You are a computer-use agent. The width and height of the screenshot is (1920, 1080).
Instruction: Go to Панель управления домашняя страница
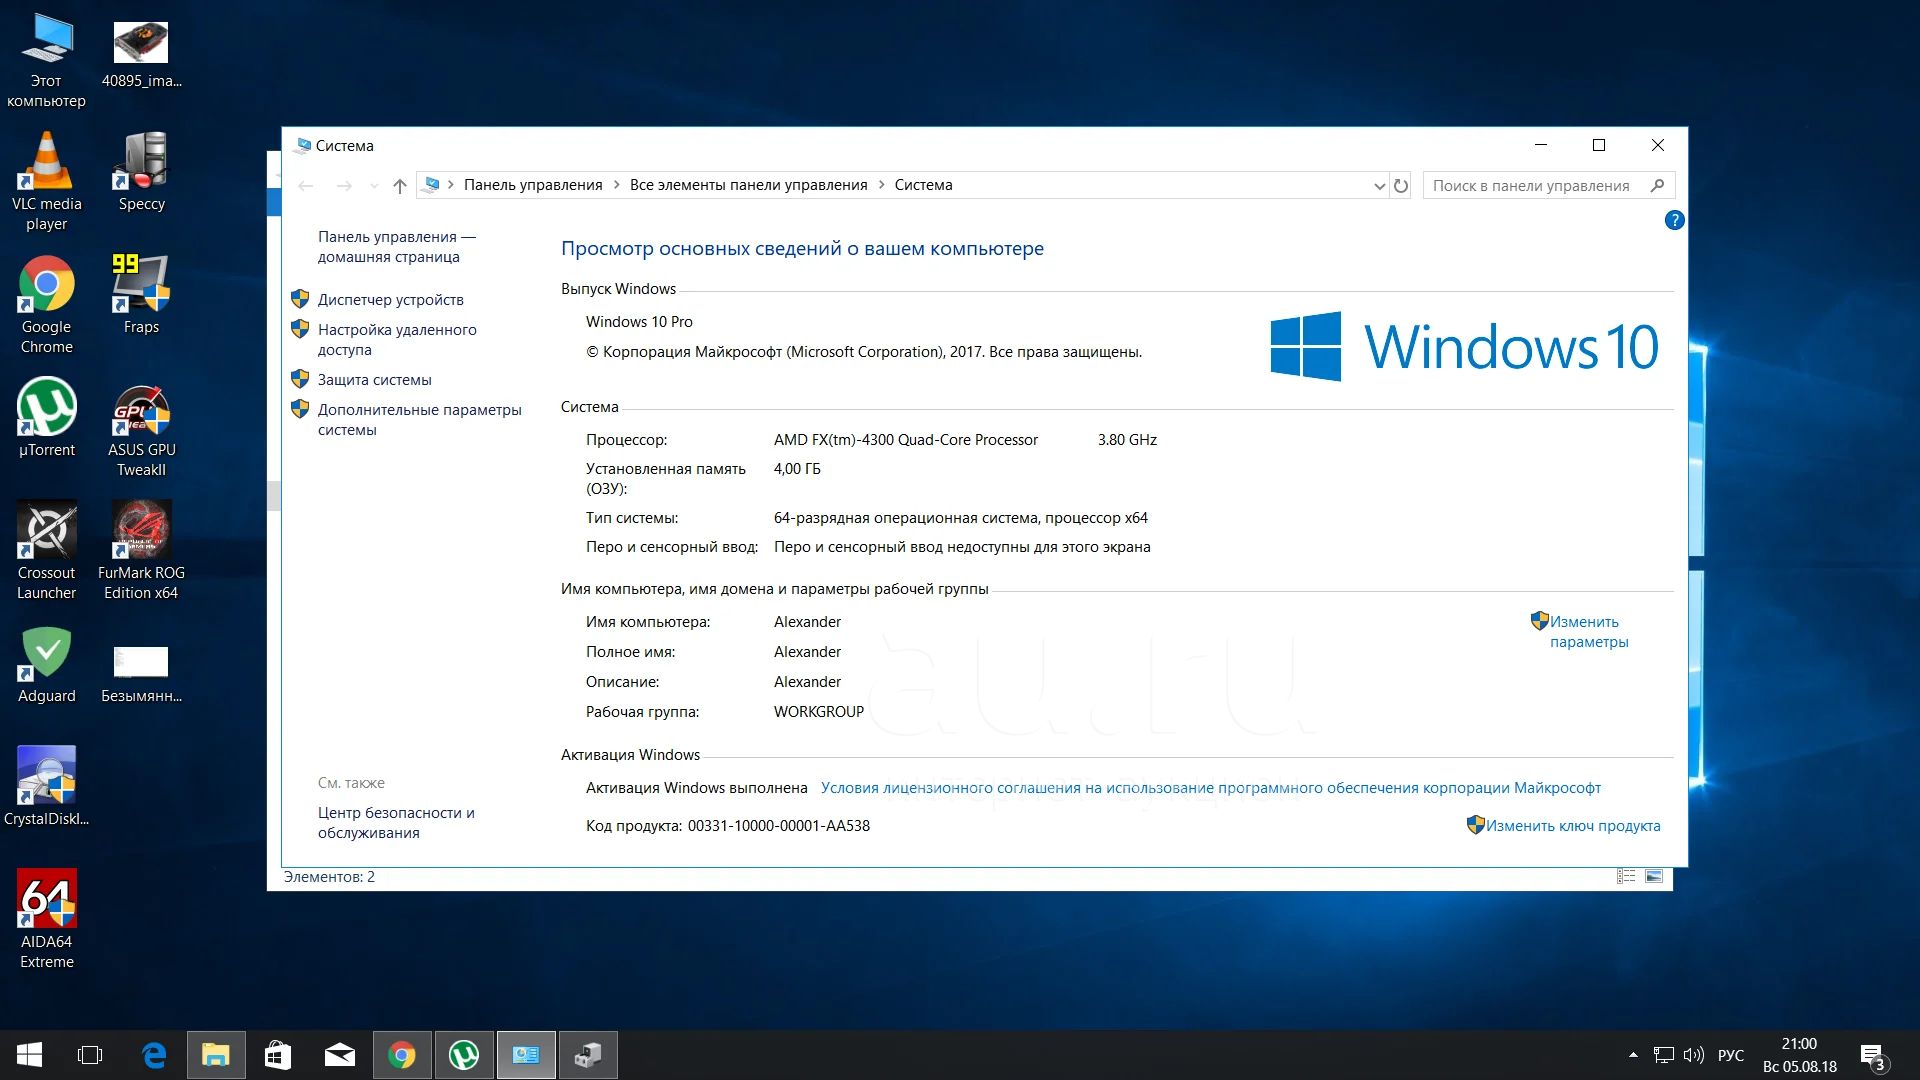(396, 247)
